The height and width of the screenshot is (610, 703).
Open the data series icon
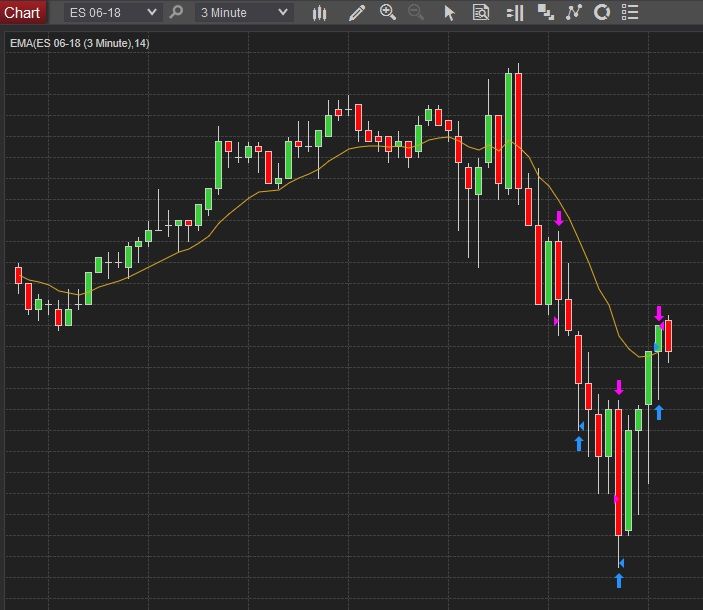tap(546, 13)
